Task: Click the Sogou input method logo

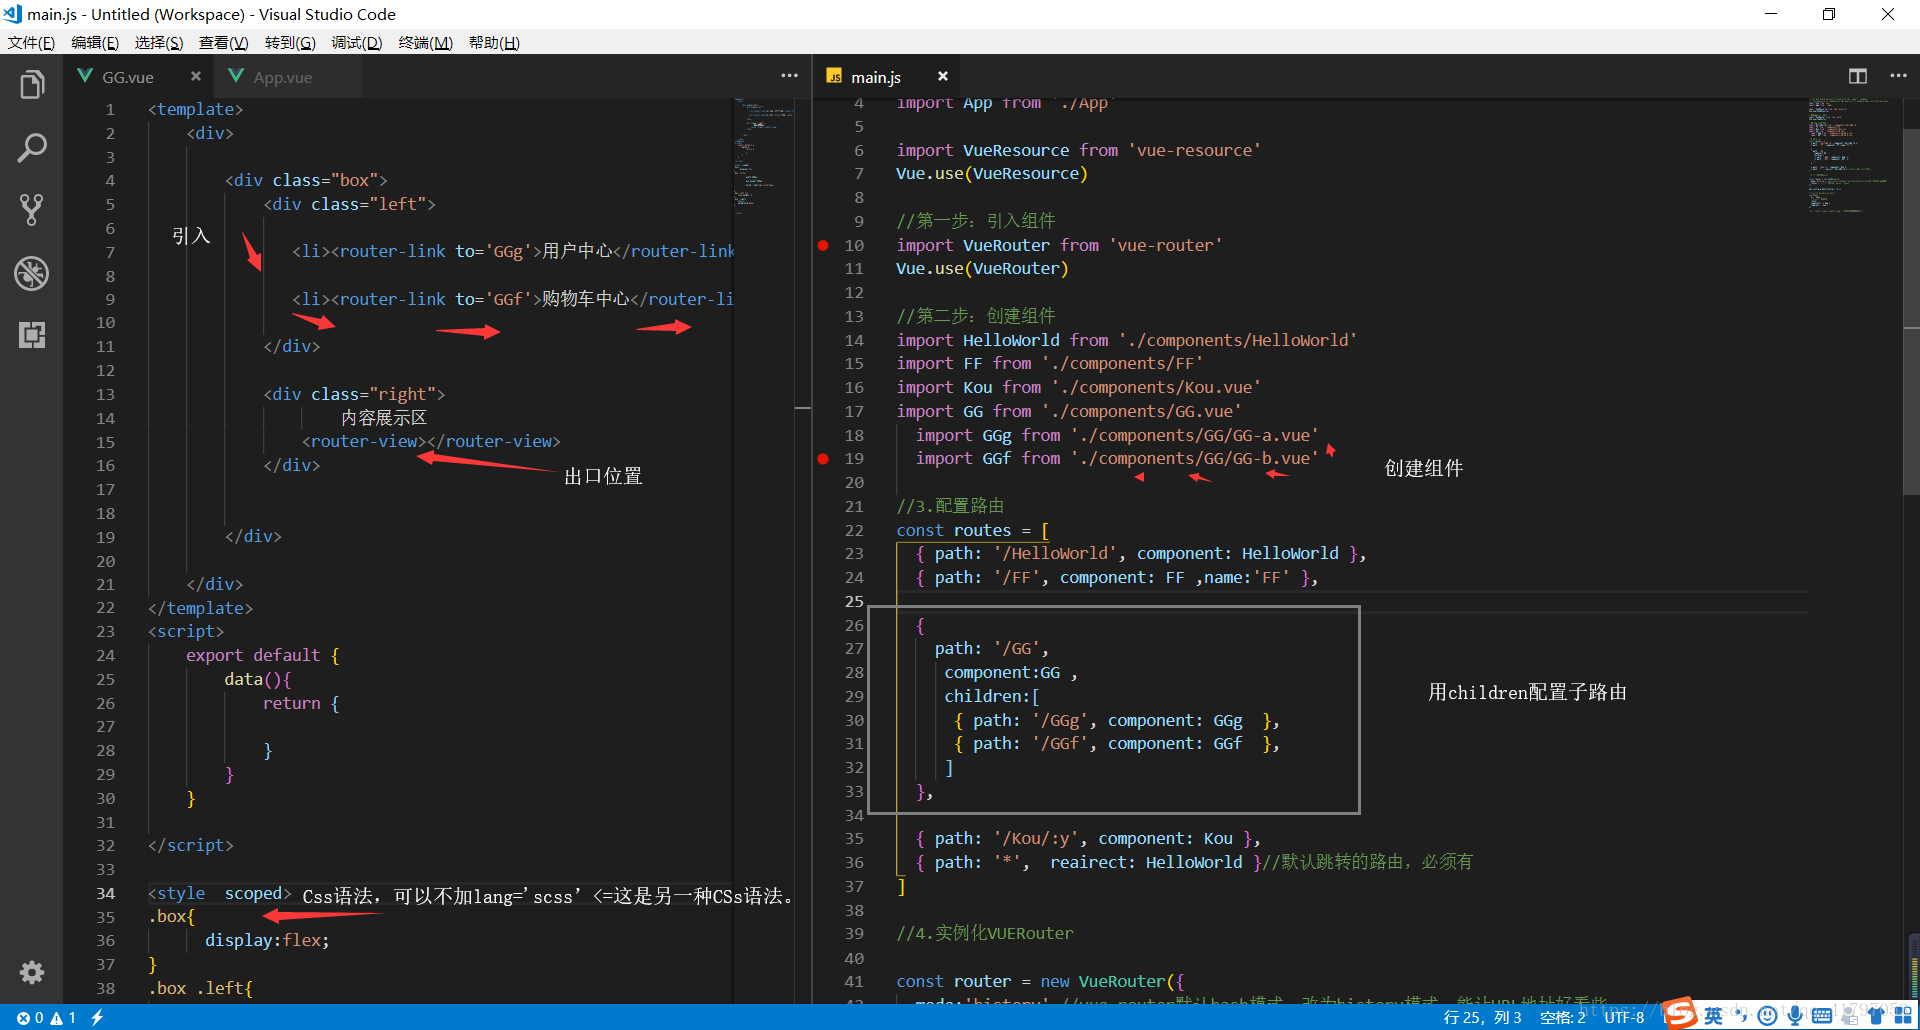Action: pyautogui.click(x=1680, y=1013)
